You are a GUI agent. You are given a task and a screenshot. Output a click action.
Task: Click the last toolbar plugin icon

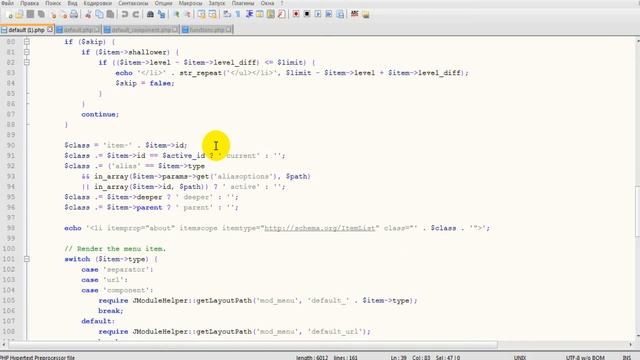pos(366,15)
